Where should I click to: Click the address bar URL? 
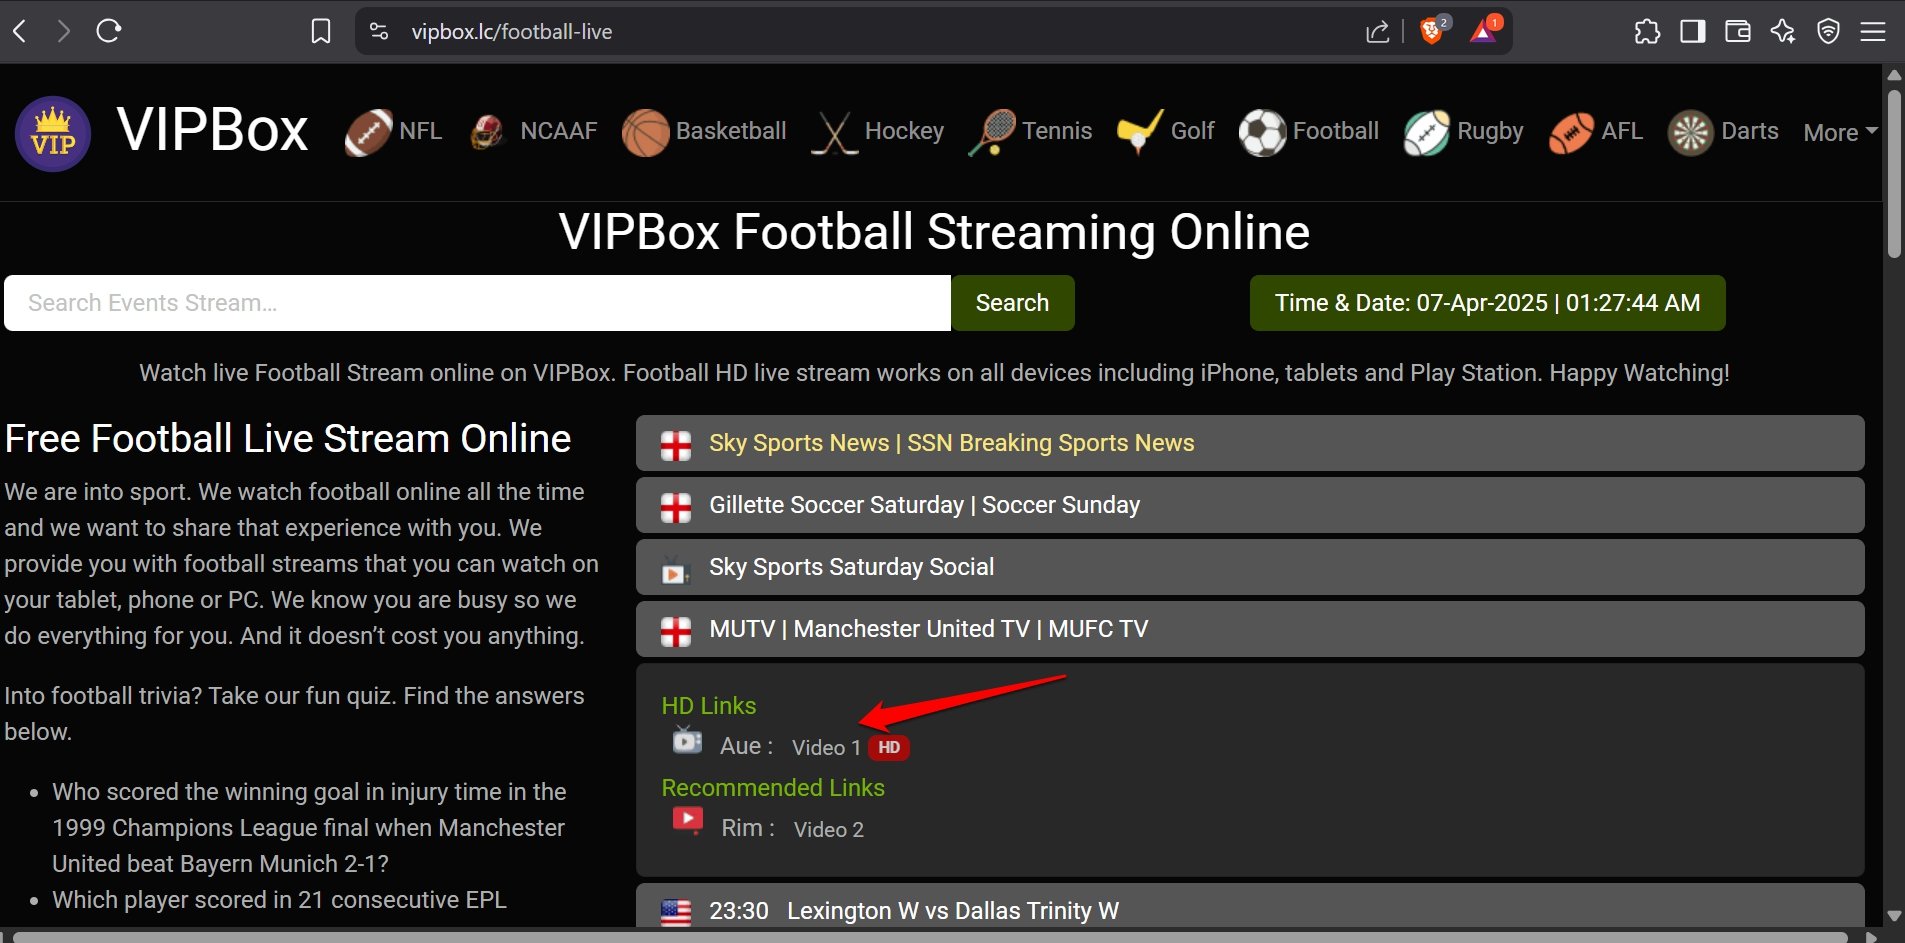pyautogui.click(x=512, y=32)
